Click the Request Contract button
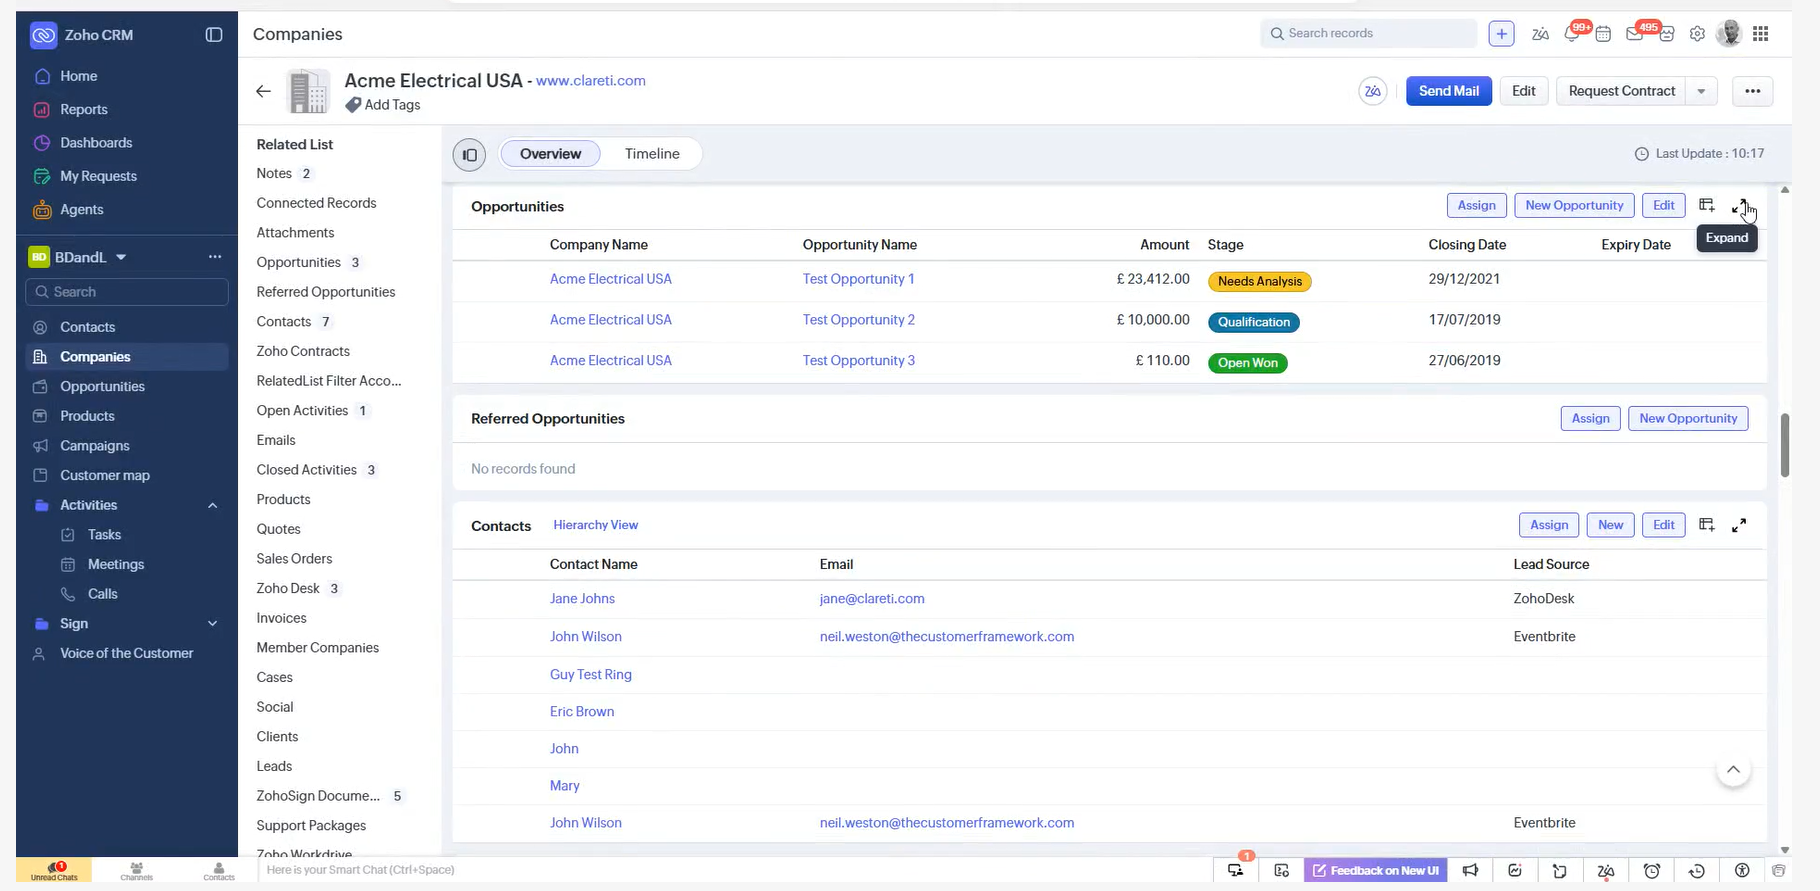Viewport: 1820px width, 891px height. pyautogui.click(x=1621, y=91)
